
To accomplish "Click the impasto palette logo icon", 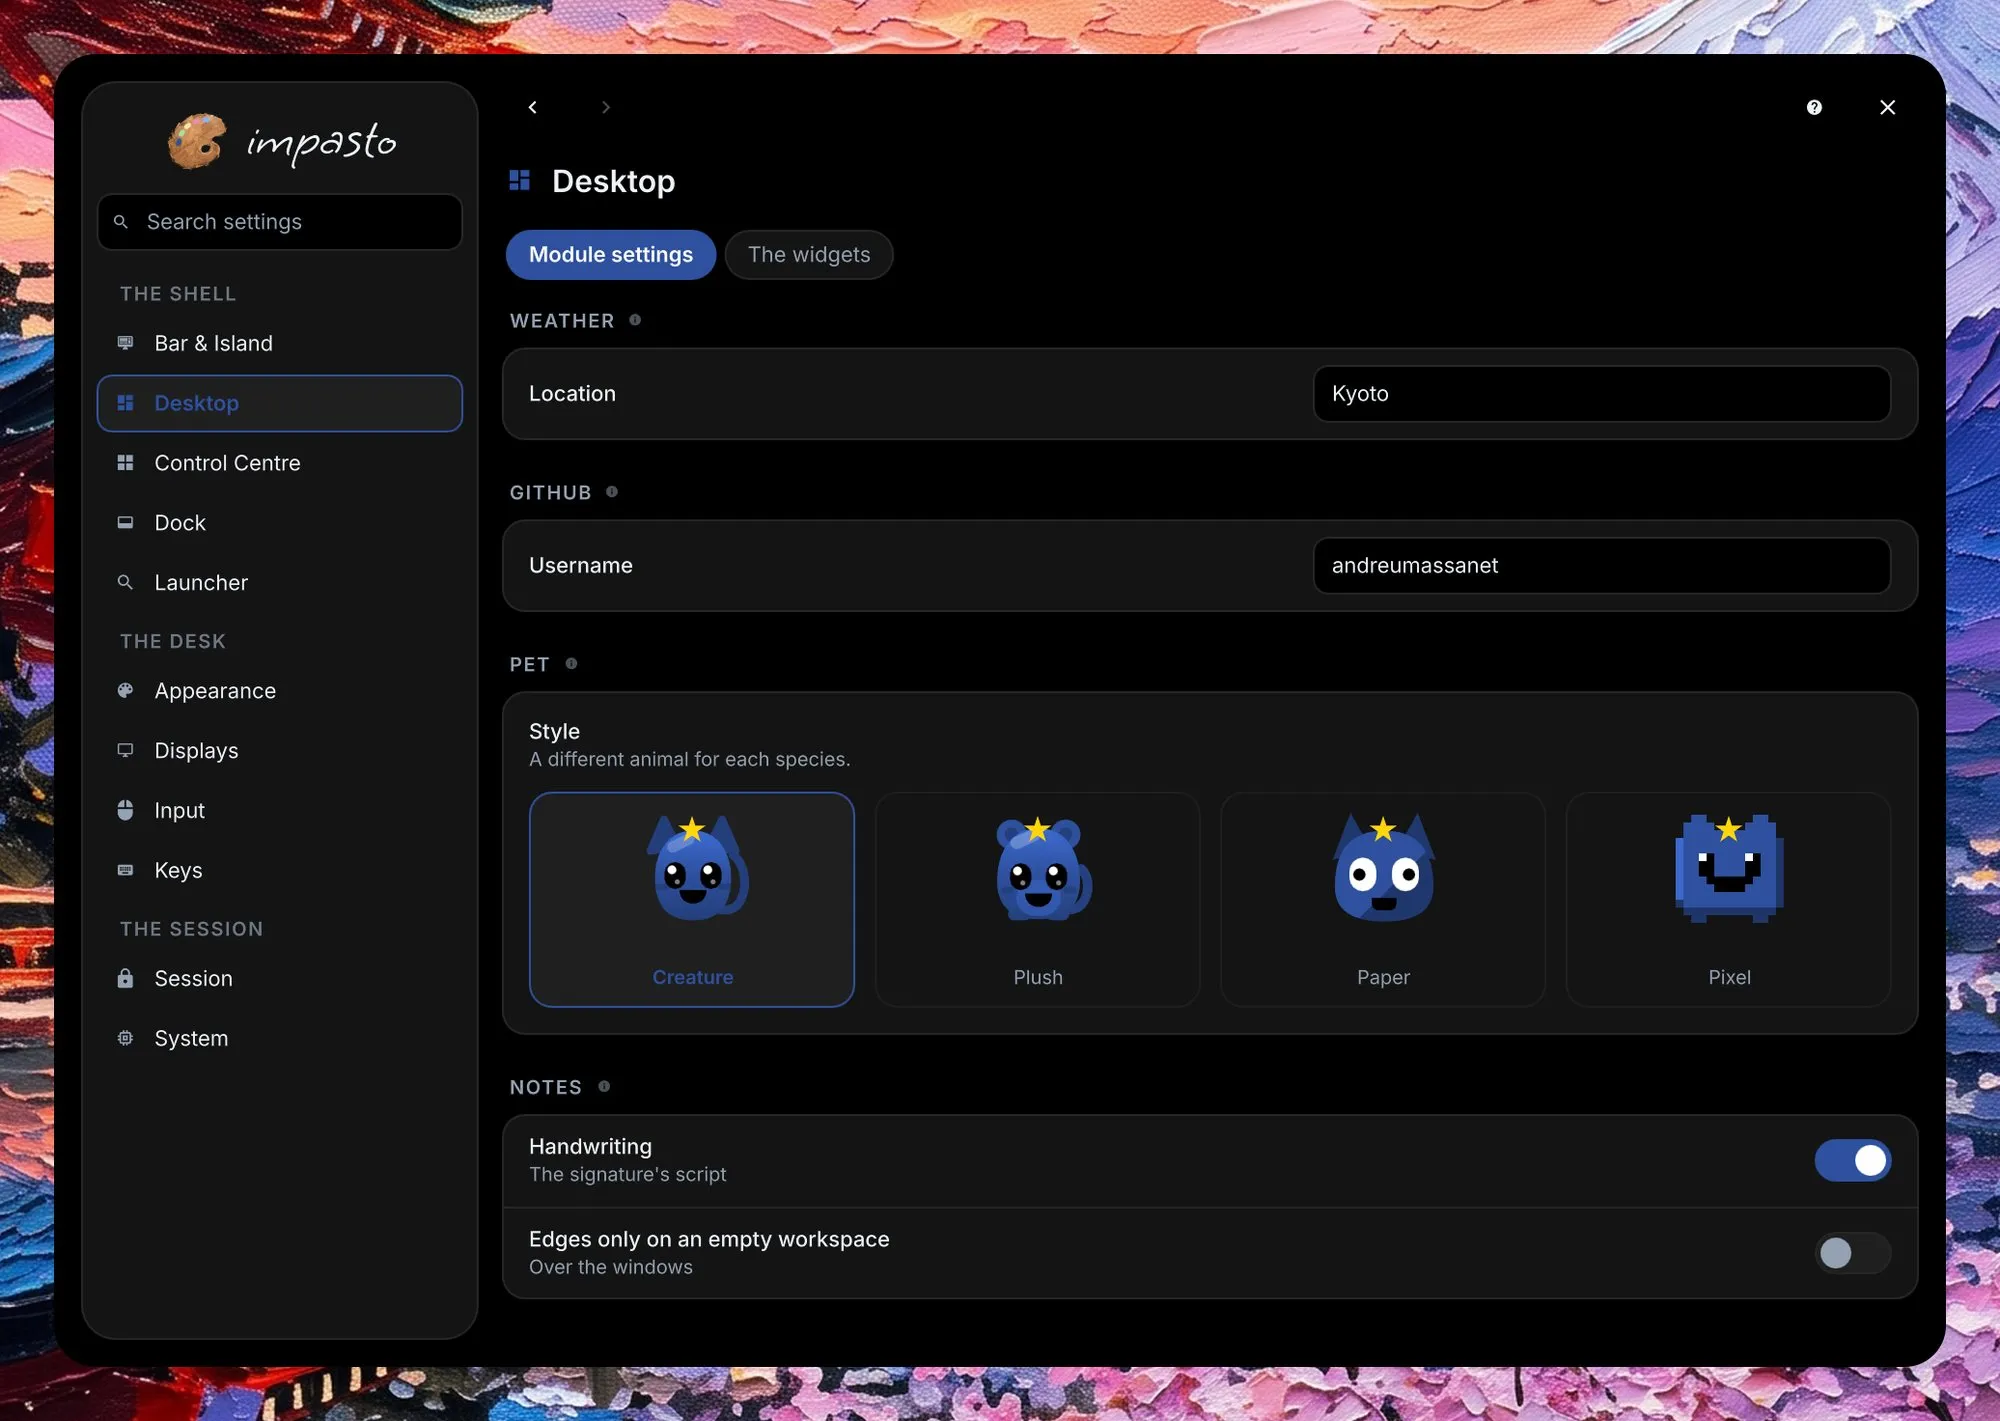I will point(197,141).
